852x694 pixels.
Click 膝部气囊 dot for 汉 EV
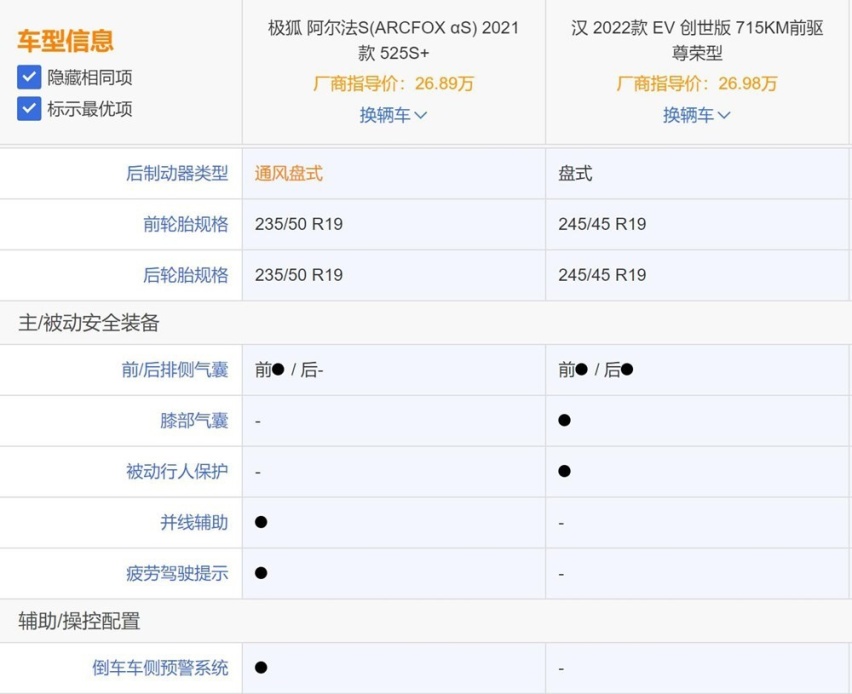[x=564, y=421]
